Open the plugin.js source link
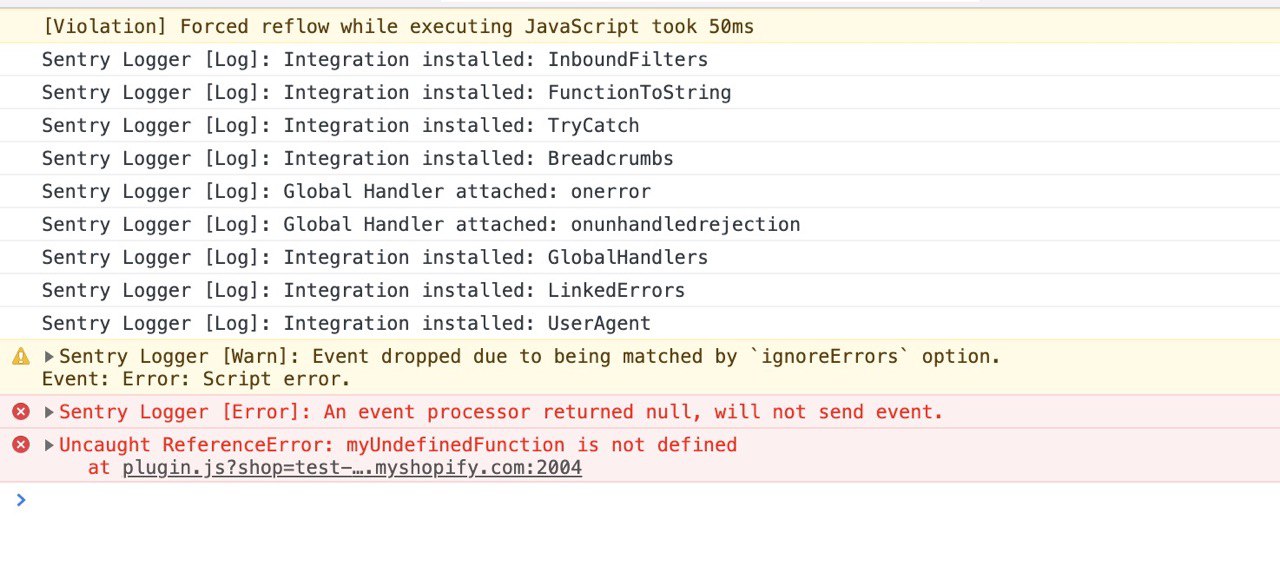The image size is (1280, 566). pos(352,468)
